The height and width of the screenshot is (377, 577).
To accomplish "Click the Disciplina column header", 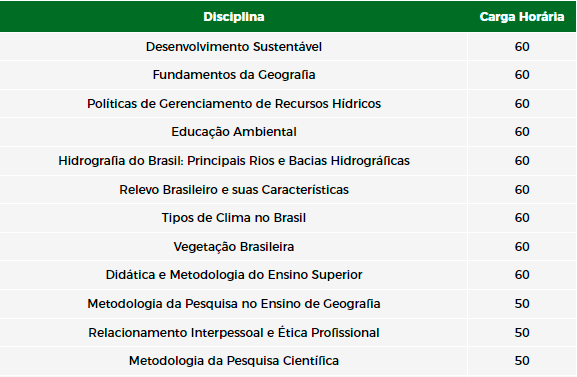I will (234, 17).
